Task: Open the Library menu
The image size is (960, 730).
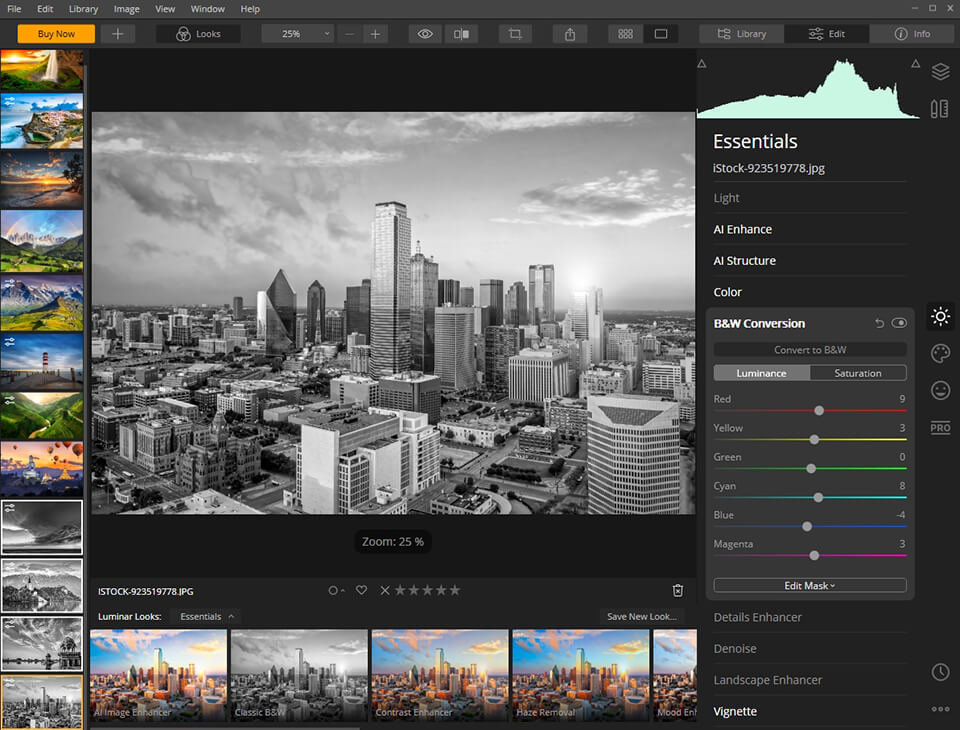Action: point(83,9)
